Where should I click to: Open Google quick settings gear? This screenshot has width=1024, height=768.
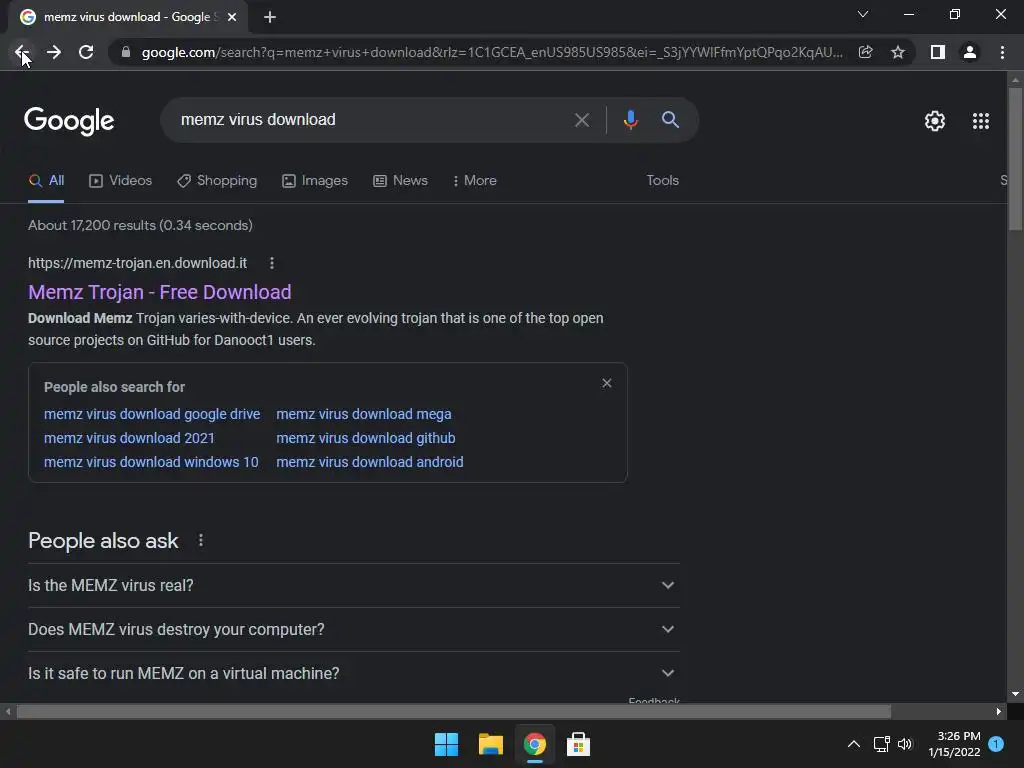click(x=935, y=121)
